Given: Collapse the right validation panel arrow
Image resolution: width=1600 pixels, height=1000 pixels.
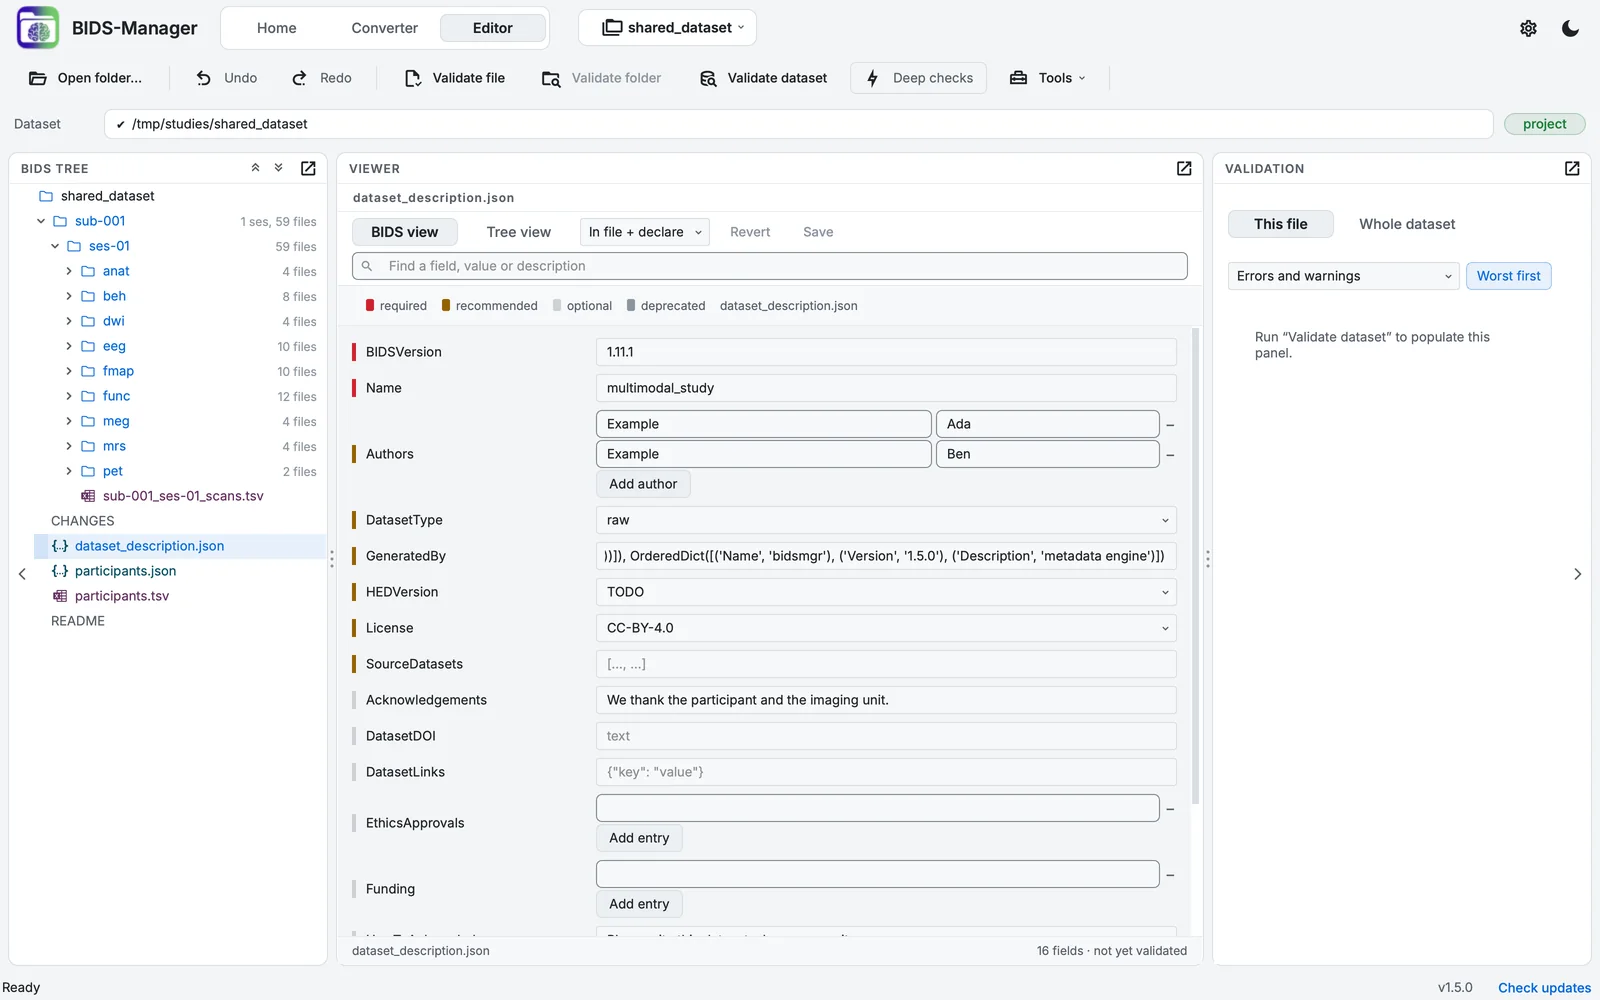Looking at the screenshot, I should click(1577, 574).
